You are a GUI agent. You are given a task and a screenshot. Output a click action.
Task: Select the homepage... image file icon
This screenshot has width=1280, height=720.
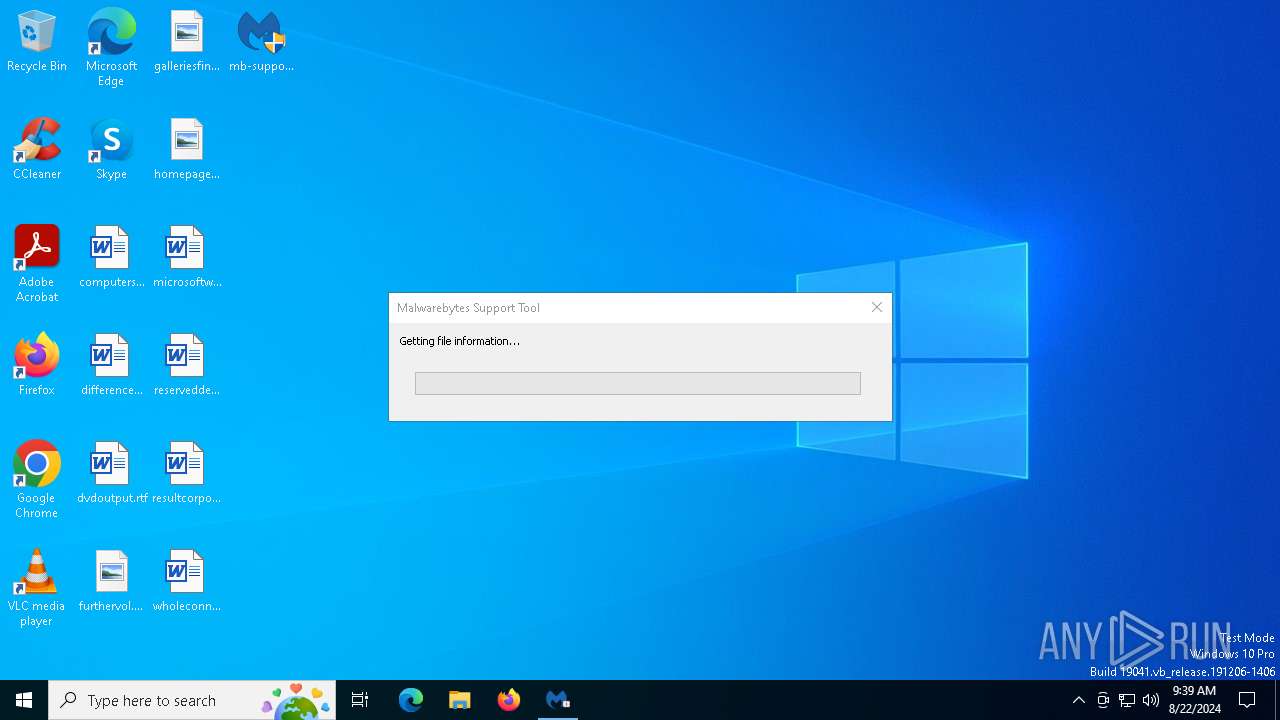tap(187, 150)
